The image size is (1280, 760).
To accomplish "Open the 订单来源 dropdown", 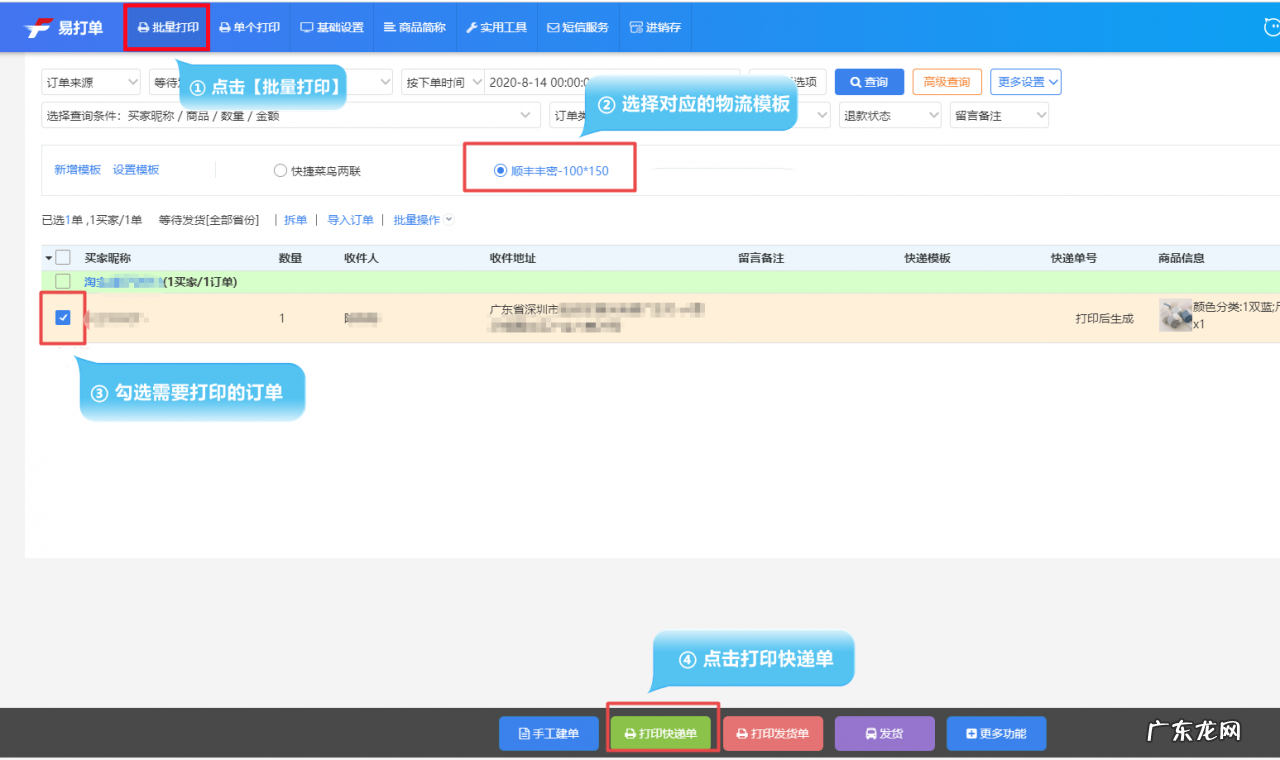I will [x=90, y=81].
